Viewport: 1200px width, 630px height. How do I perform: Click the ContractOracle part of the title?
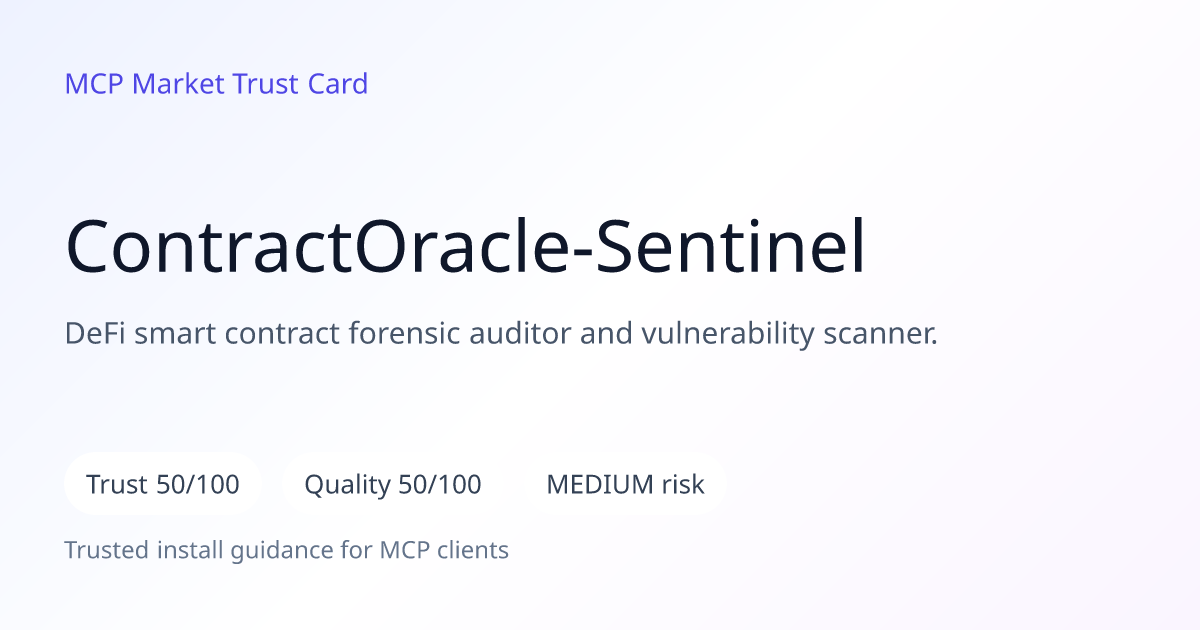pos(315,248)
